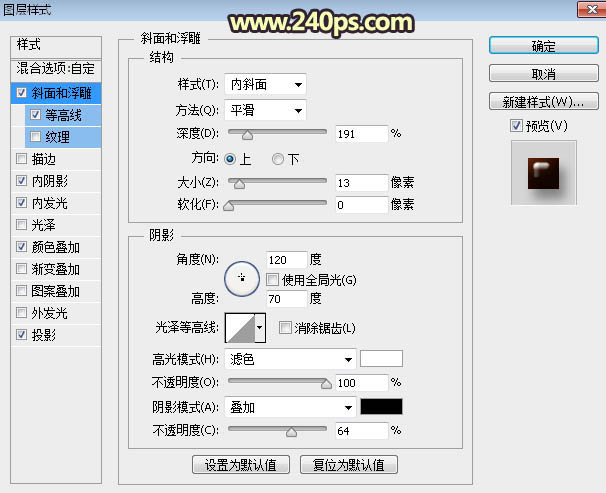This screenshot has height=493, width=606.
Task: Click the 确定 button
Action: pos(543,46)
